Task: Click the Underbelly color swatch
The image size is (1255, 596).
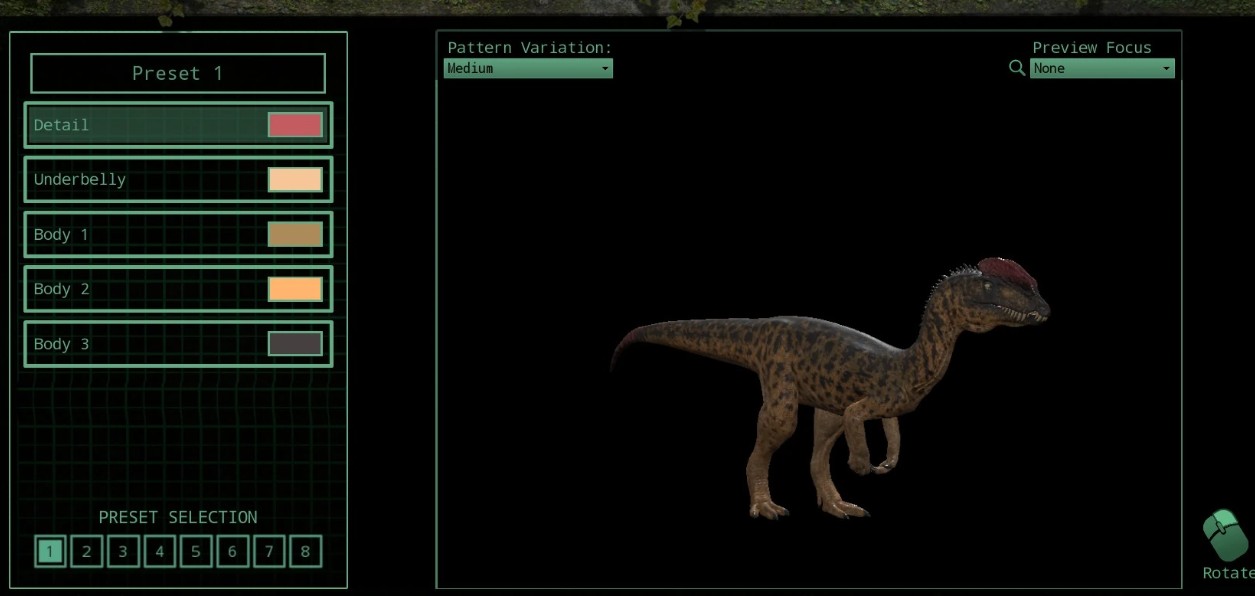Action: (x=295, y=180)
